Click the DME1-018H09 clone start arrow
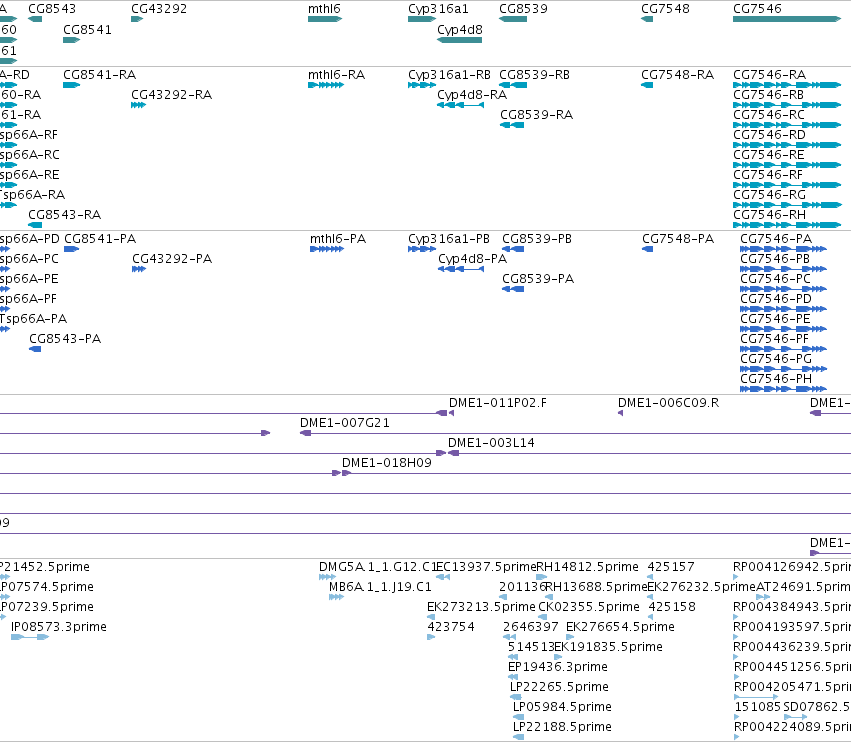Image resolution: width=851 pixels, height=742 pixels. (x=347, y=473)
